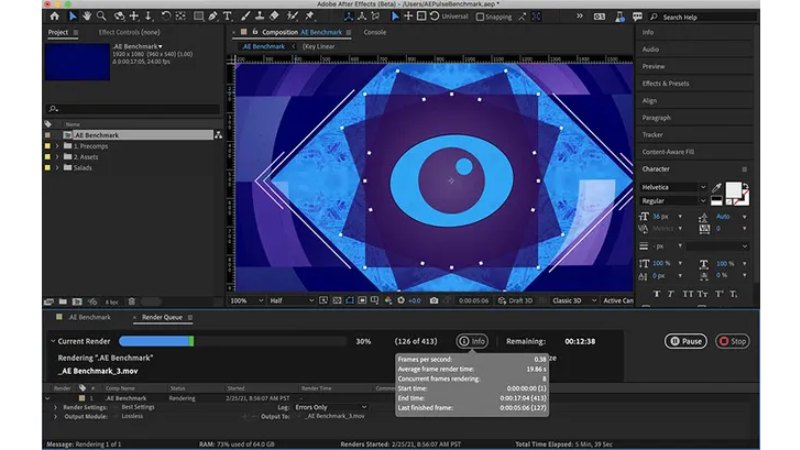Click the text fill color swatch
Image resolution: width=800 pixels, height=450 pixels.
732,189
